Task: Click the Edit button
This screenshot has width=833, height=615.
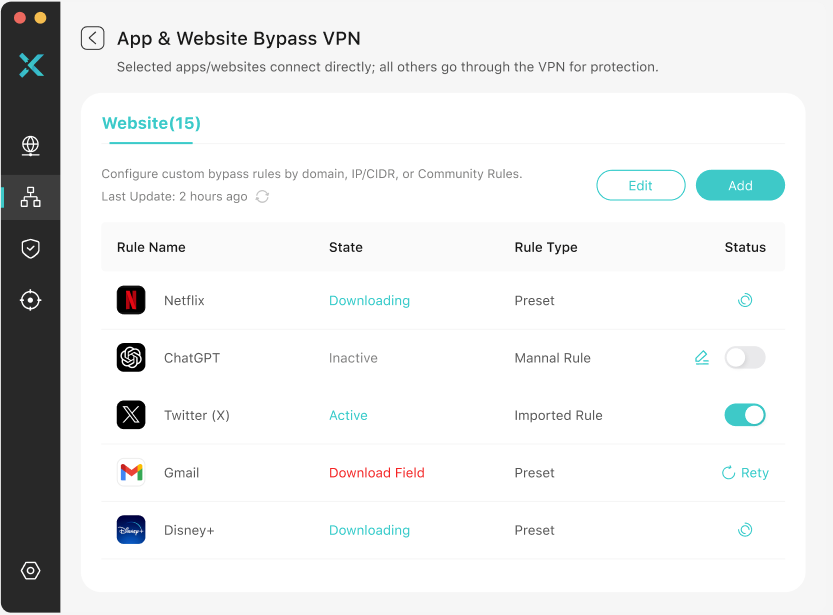Action: coord(641,185)
